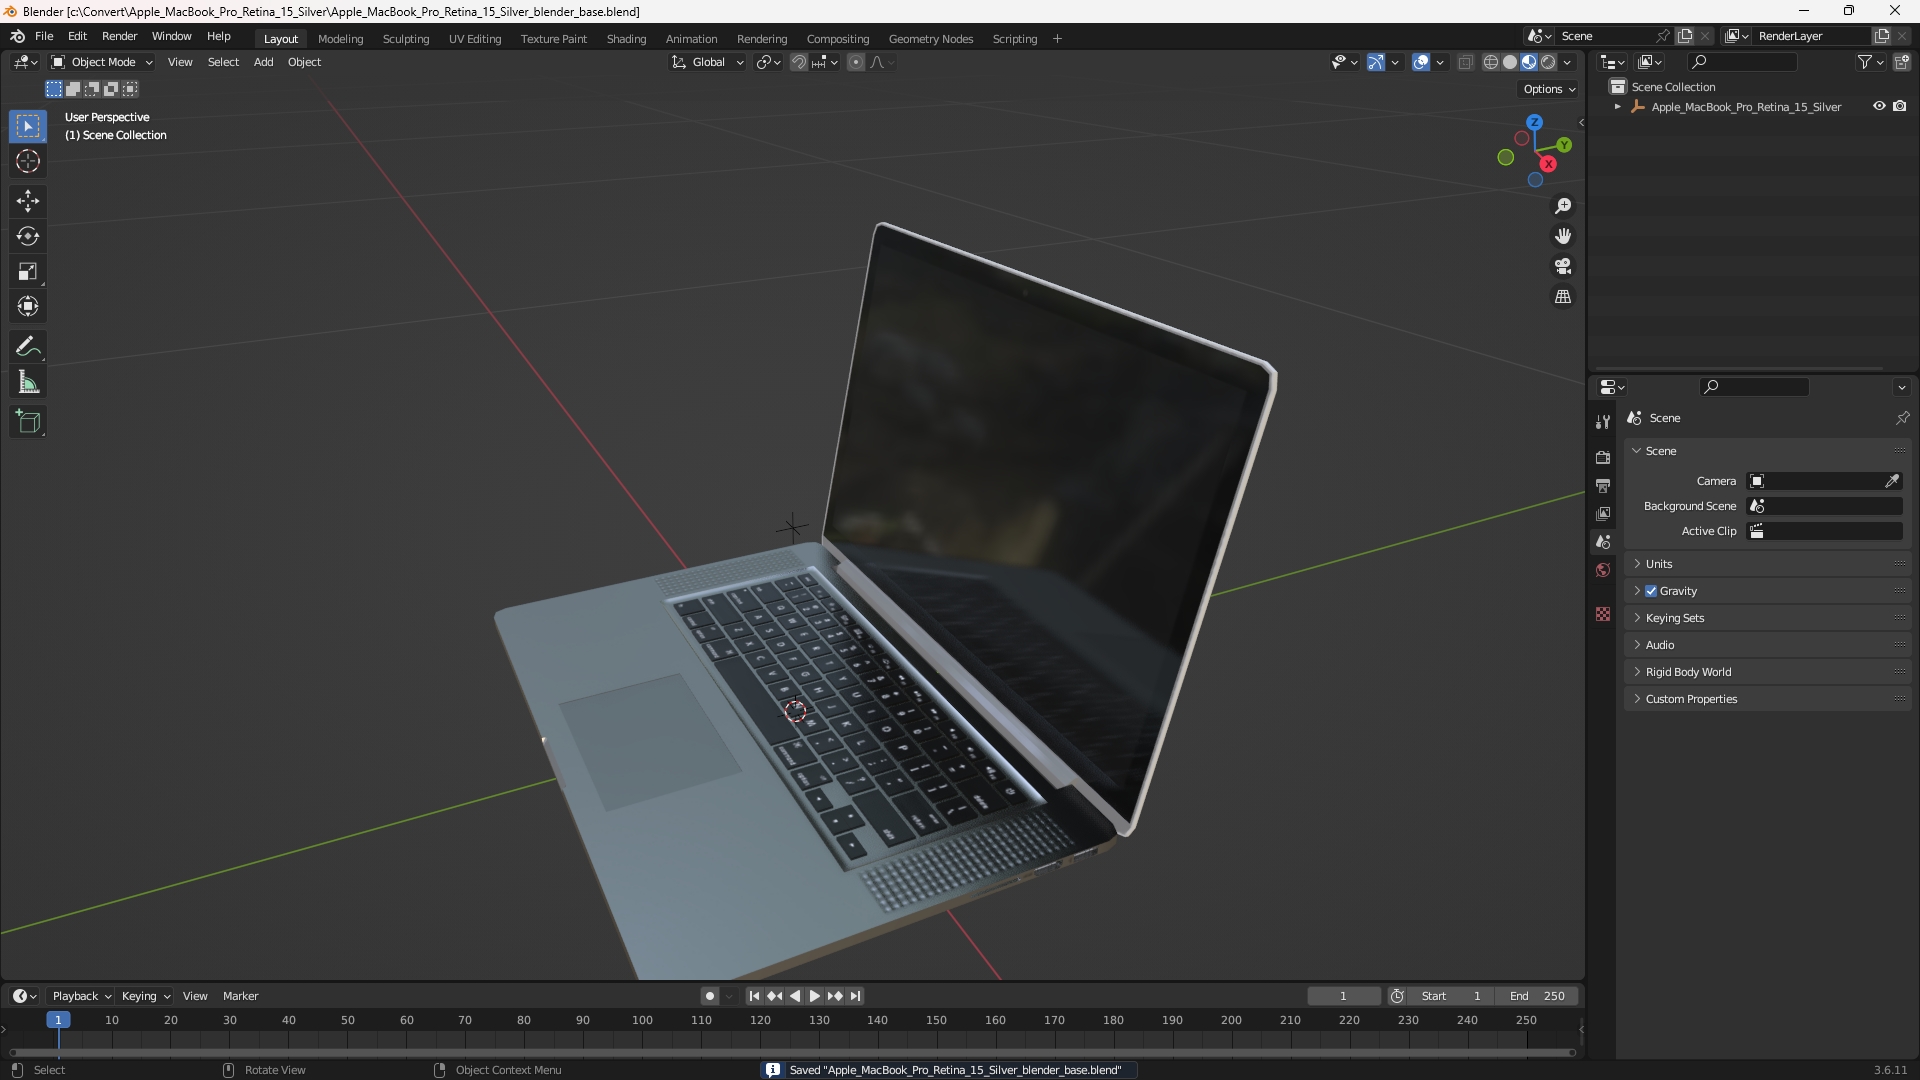Pick the Rotate tool
Image resolution: width=1920 pixels, height=1080 pixels.
click(28, 236)
